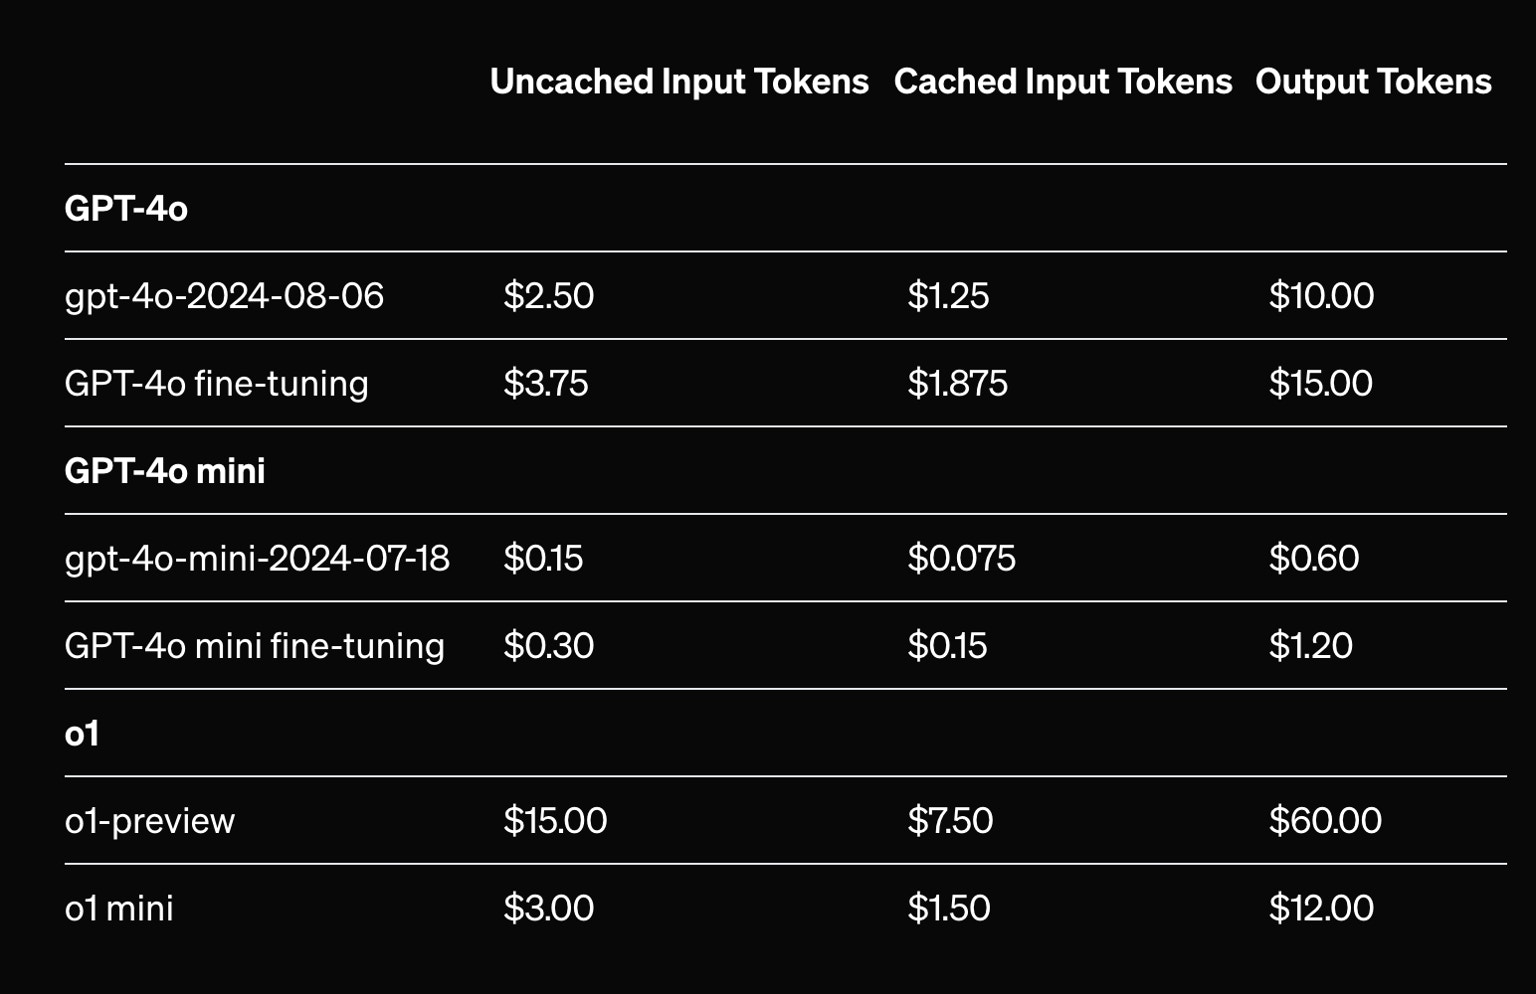Select the $10.00 output price cell
The image size is (1536, 994).
(x=1321, y=296)
